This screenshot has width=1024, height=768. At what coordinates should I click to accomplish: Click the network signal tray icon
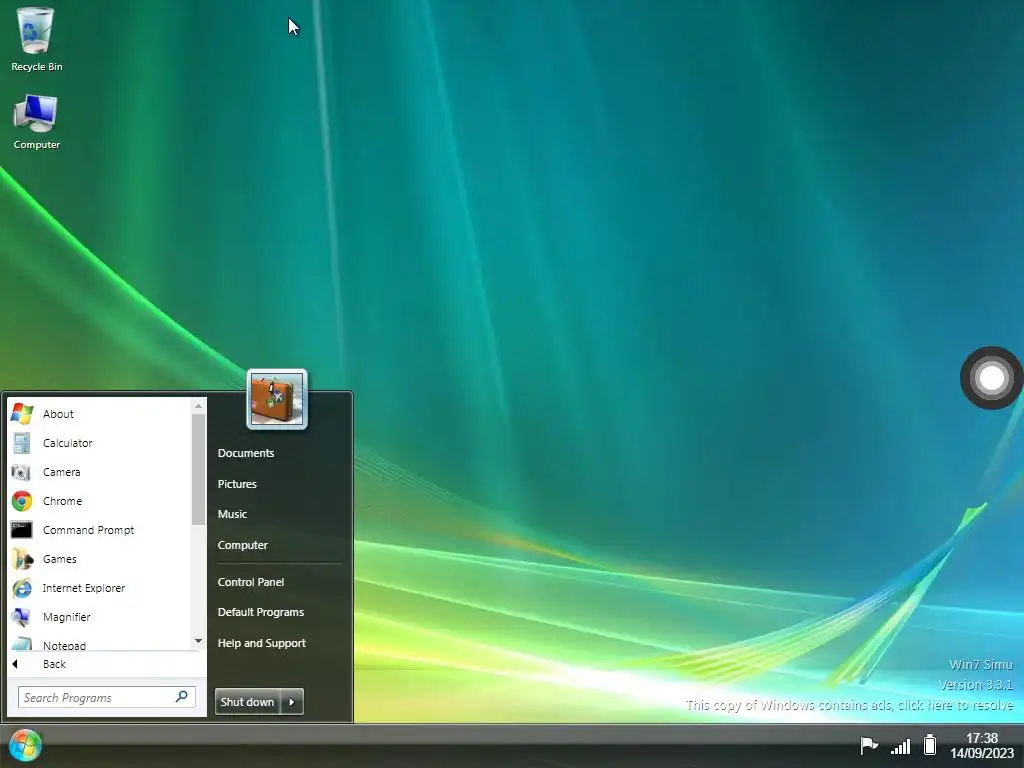coord(901,746)
